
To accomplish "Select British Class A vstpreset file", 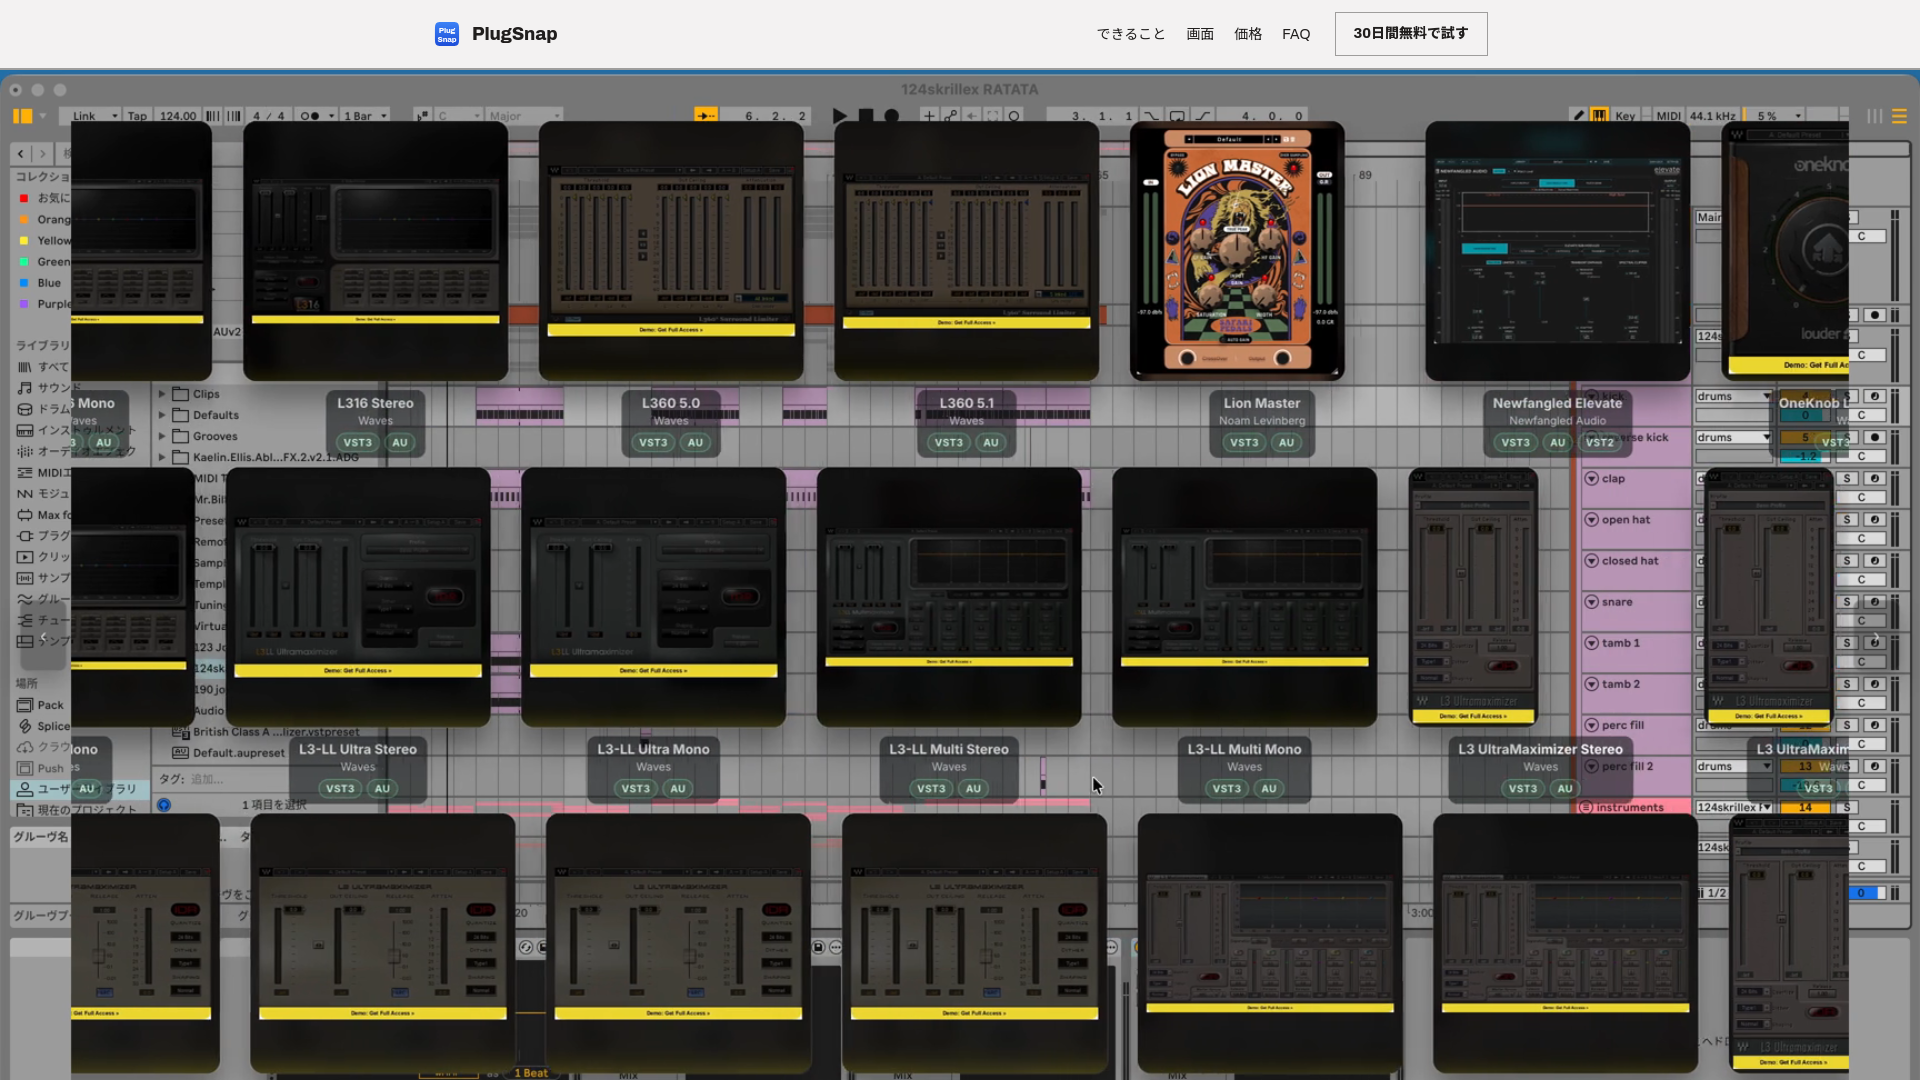I will click(276, 732).
